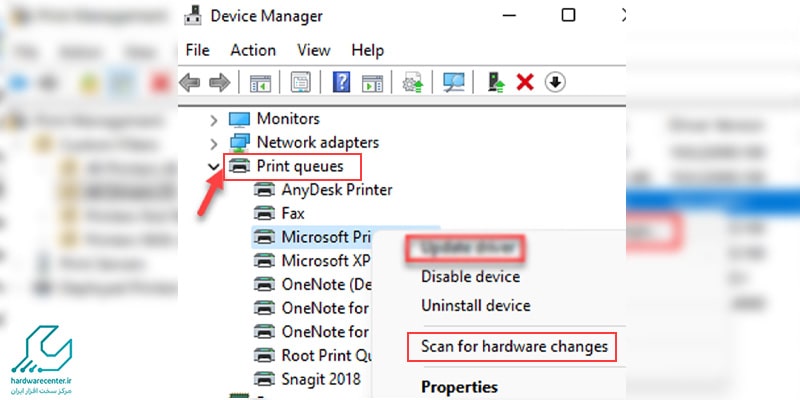Collapse the Print queues category
This screenshot has width=800, height=400.
[213, 166]
